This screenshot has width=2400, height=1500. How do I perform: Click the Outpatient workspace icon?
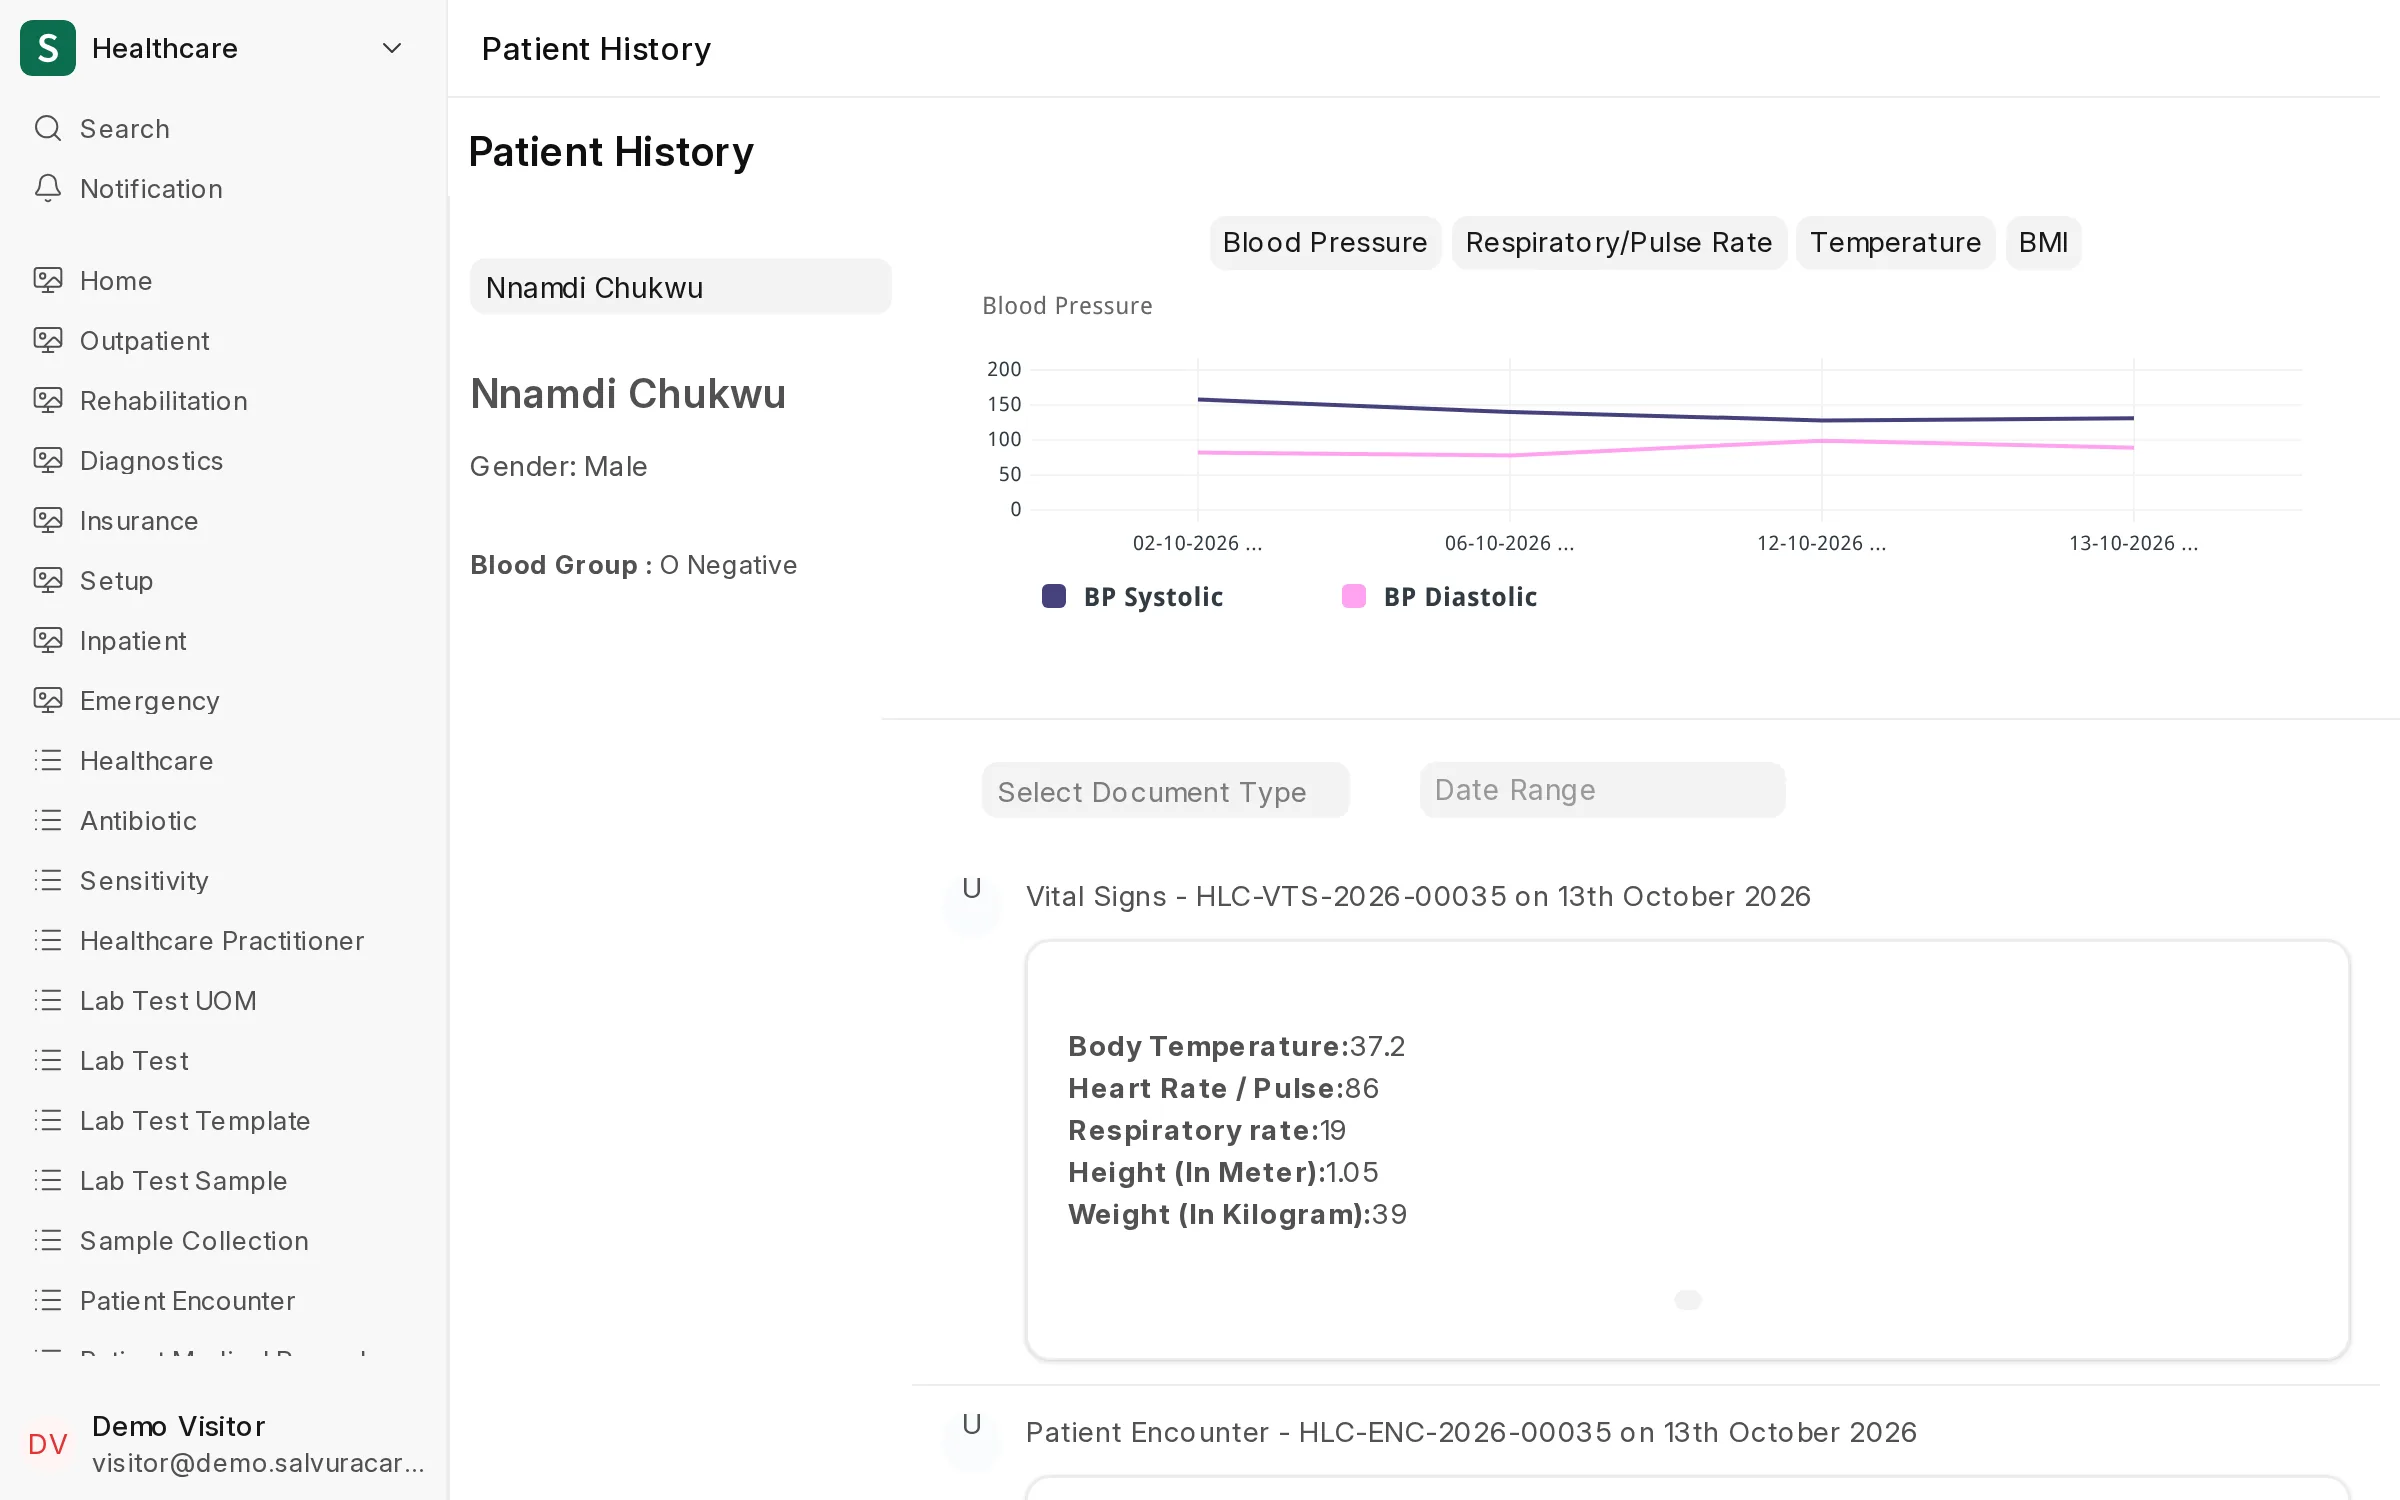point(48,341)
